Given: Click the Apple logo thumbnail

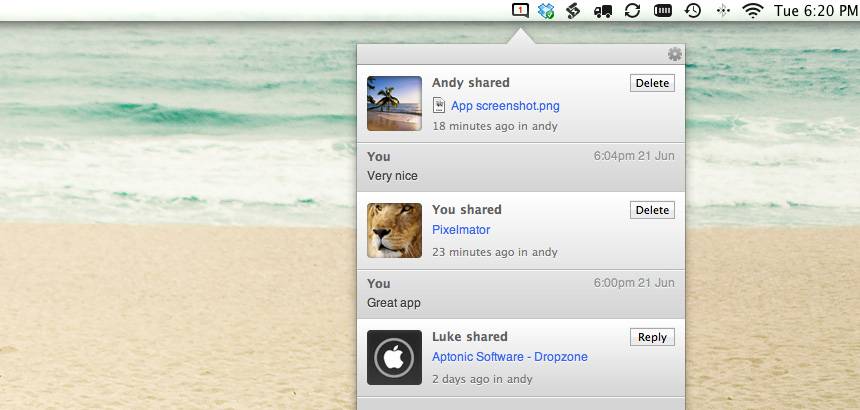Looking at the screenshot, I should point(394,357).
